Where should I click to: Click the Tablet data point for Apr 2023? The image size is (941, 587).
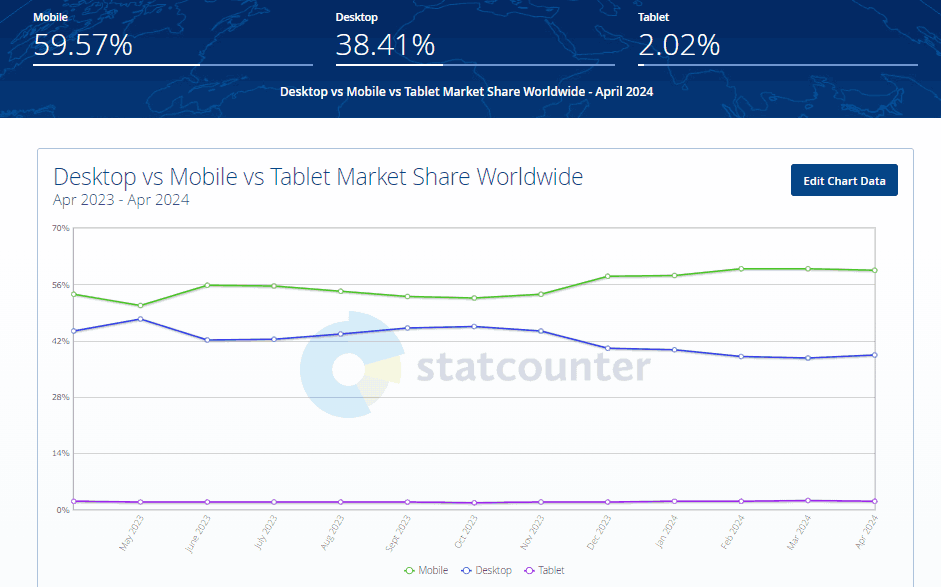[x=72, y=501]
